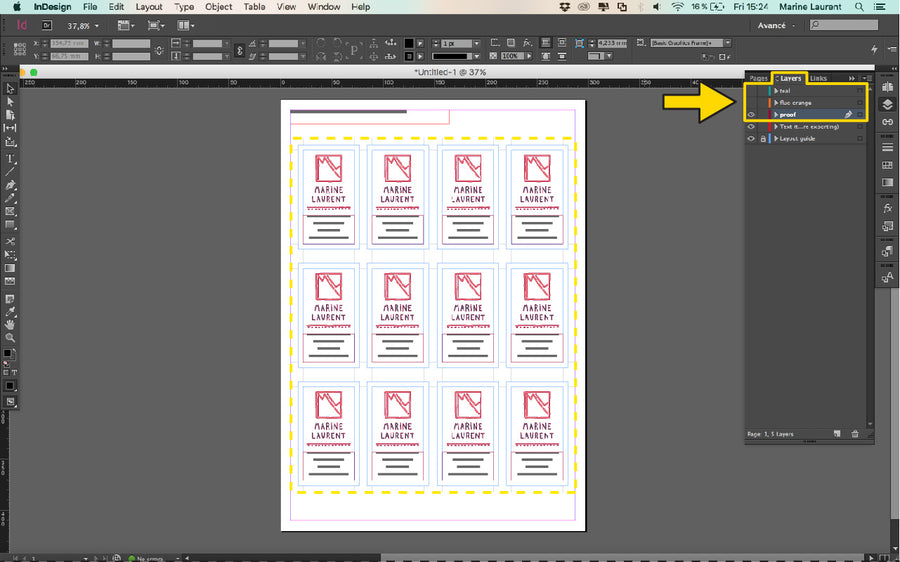This screenshot has height=562, width=900.
Task: Switch to the Links tab
Action: [818, 79]
